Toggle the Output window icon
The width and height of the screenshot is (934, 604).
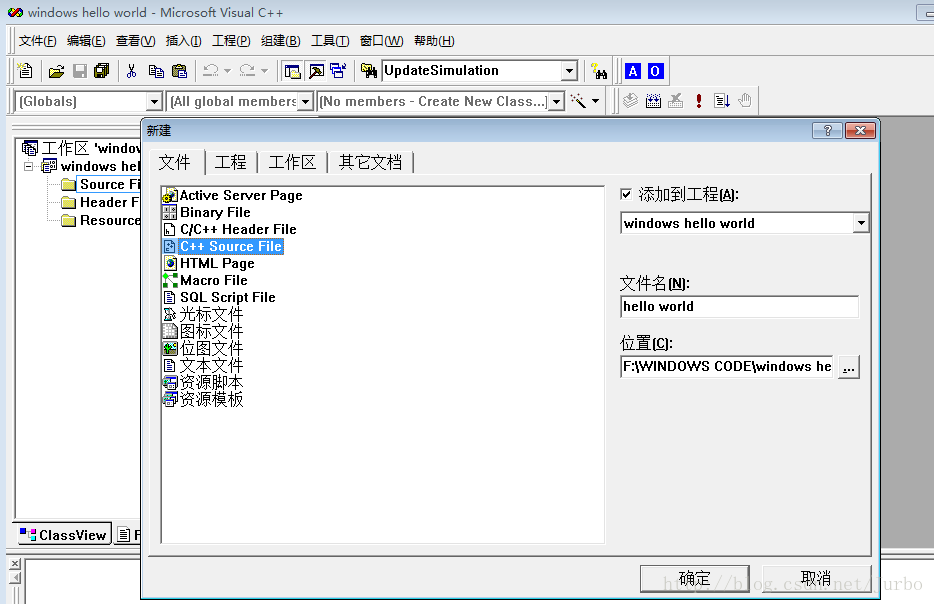tap(316, 71)
